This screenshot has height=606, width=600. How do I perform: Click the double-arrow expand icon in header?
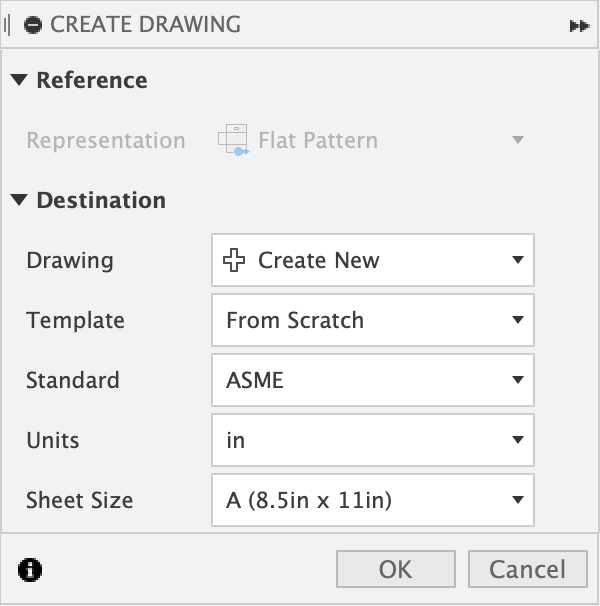coord(578,26)
